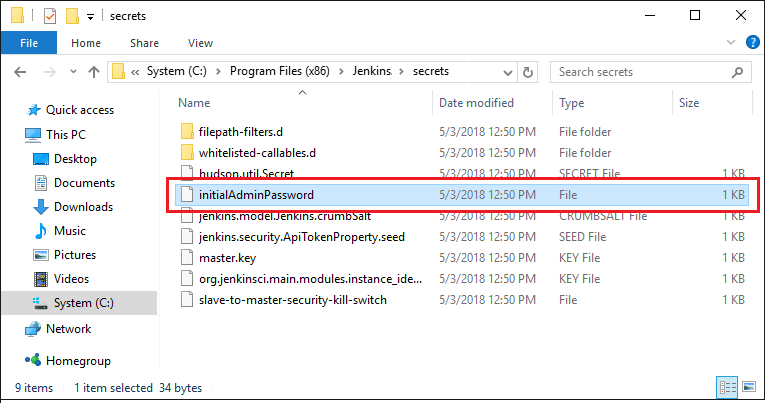Click the New folder quick access icon
The height and width of the screenshot is (403, 765).
pos(72,16)
